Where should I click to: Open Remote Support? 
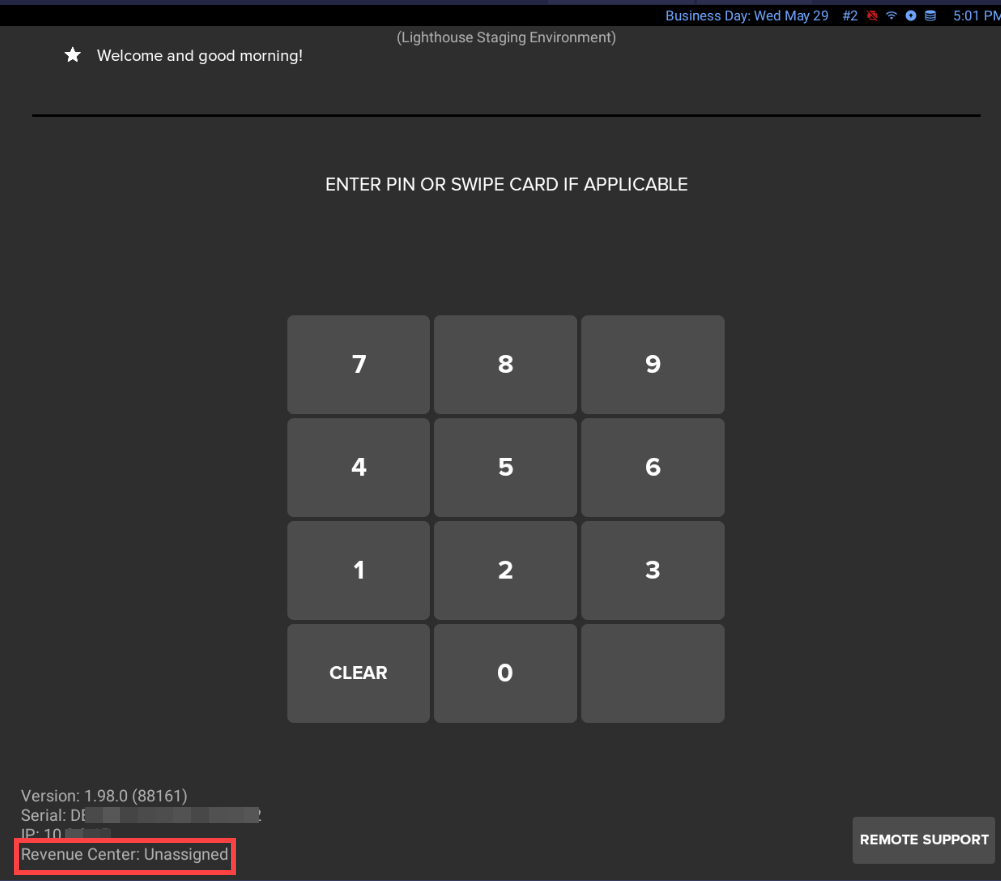coord(924,840)
